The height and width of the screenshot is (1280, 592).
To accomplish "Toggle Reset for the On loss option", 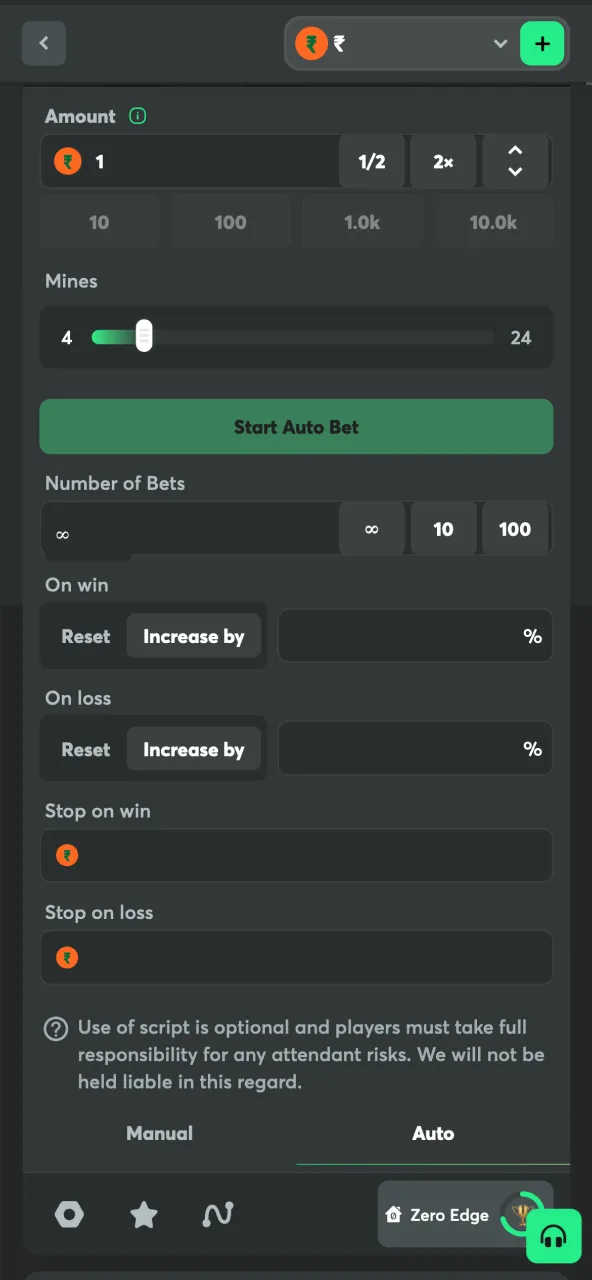I will click(x=85, y=749).
